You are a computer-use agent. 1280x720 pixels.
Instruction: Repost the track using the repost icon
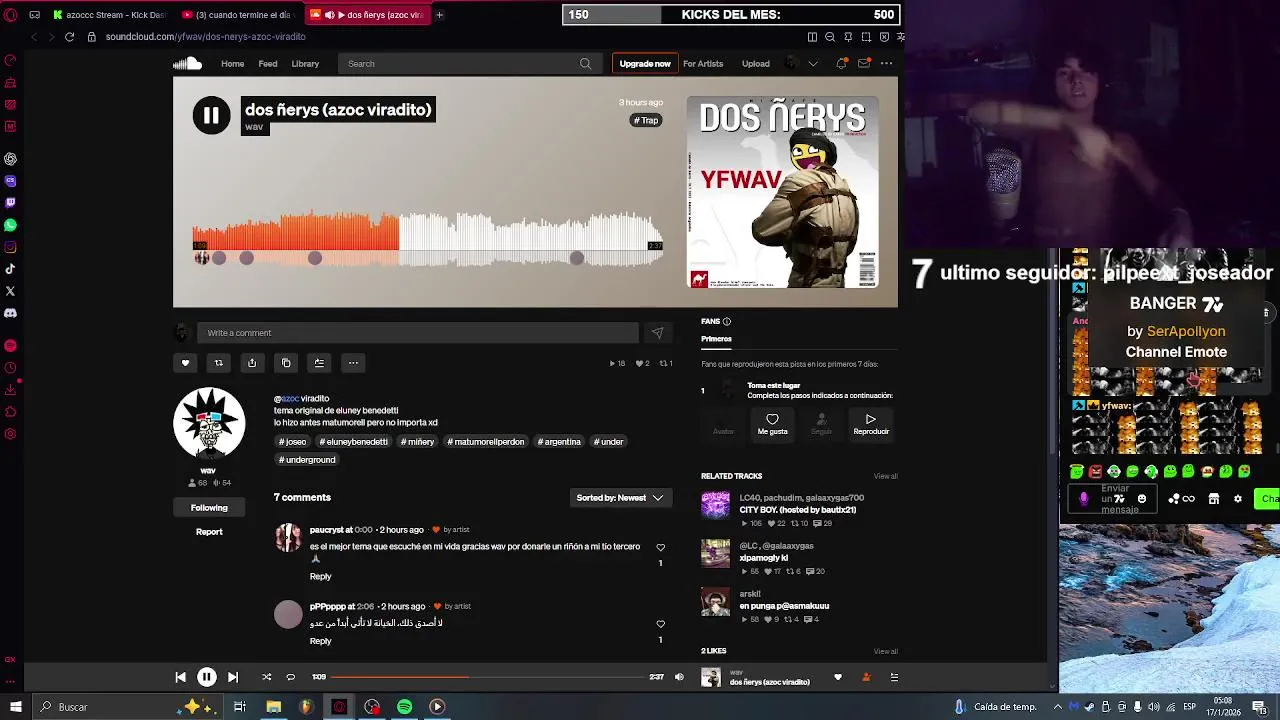click(218, 363)
